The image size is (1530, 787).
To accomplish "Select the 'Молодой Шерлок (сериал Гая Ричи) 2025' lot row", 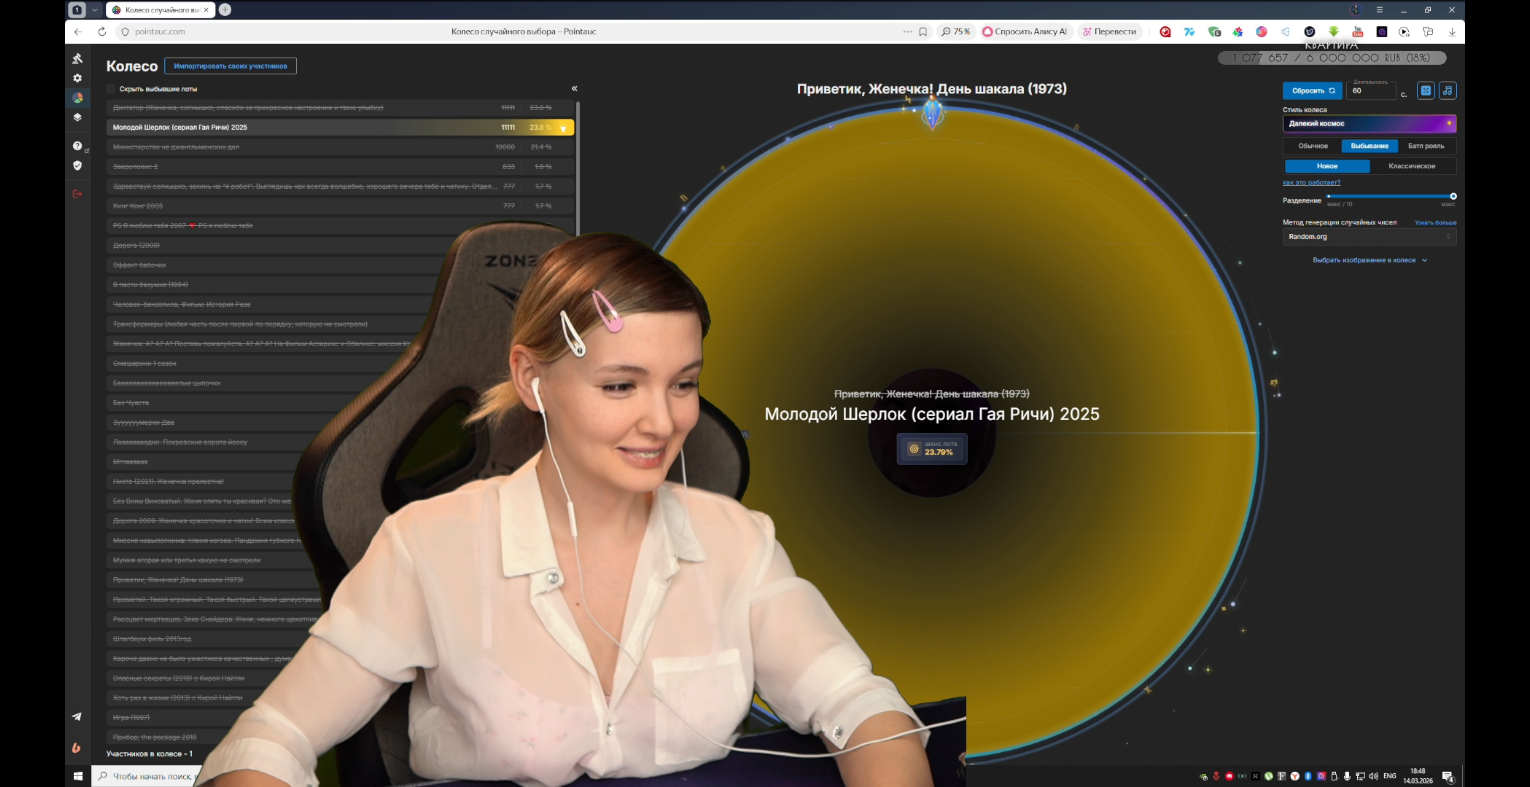I will coord(340,128).
